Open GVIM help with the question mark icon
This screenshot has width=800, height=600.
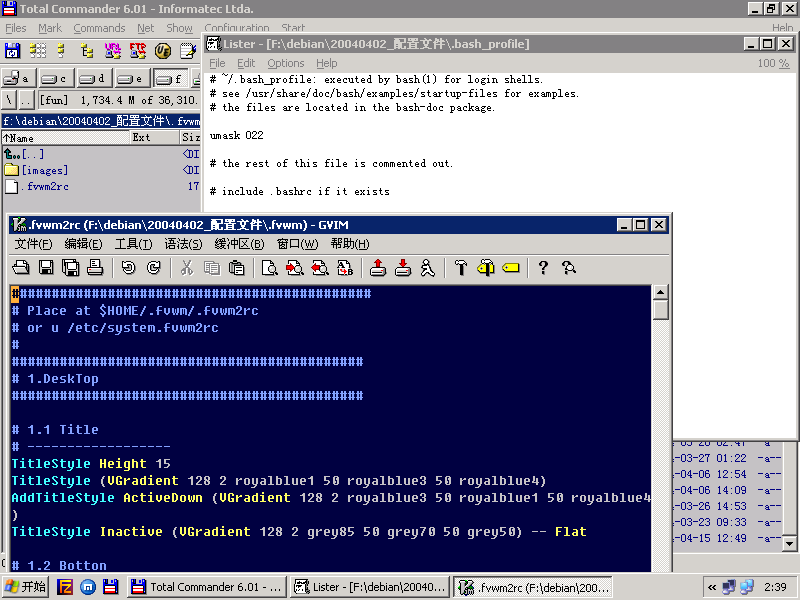click(544, 267)
